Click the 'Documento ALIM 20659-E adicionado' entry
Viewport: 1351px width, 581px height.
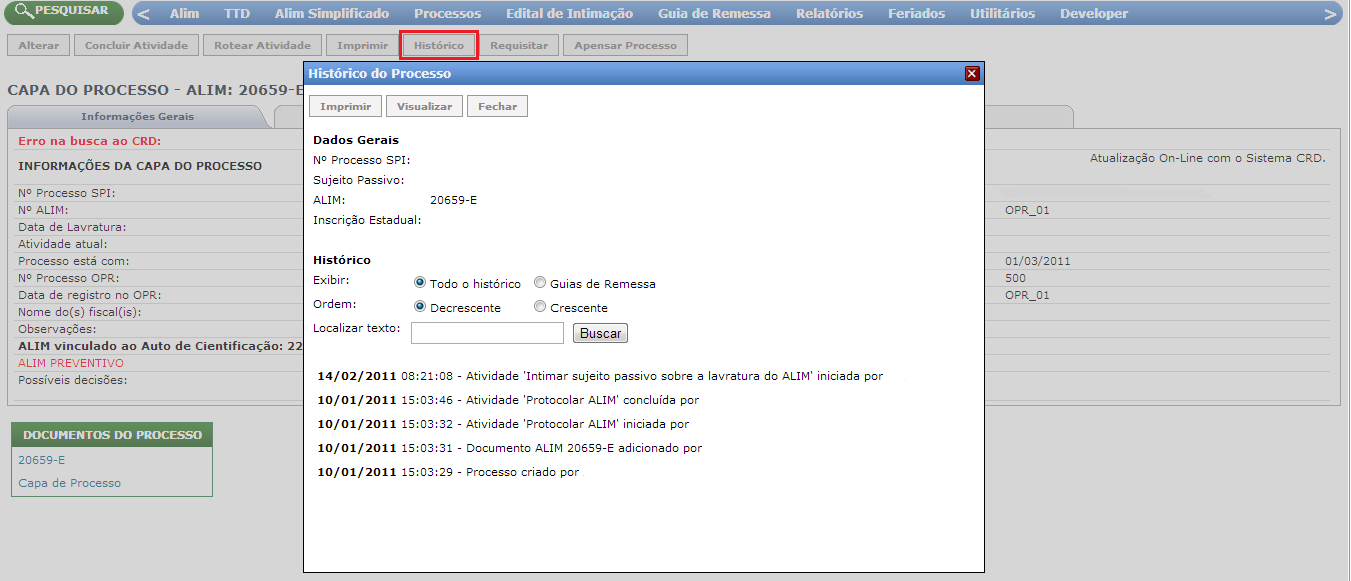point(509,448)
